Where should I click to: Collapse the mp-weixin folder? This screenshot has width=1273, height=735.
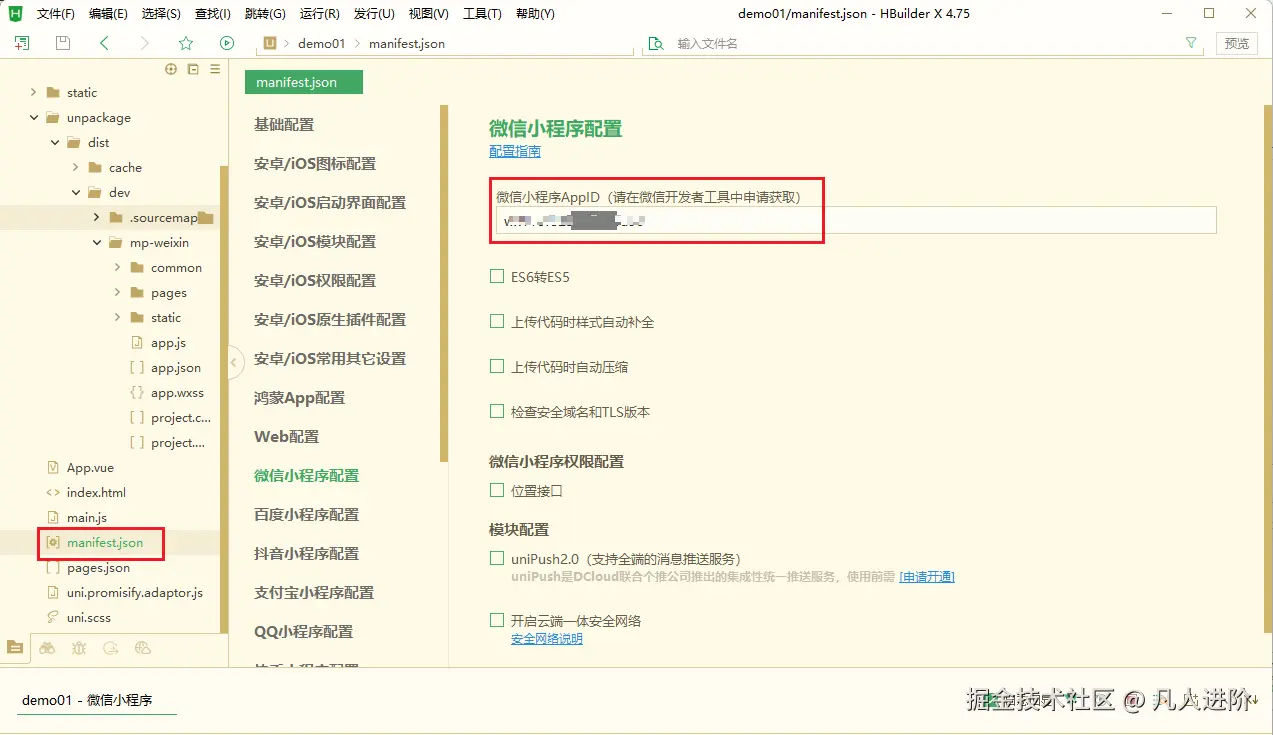pos(97,243)
